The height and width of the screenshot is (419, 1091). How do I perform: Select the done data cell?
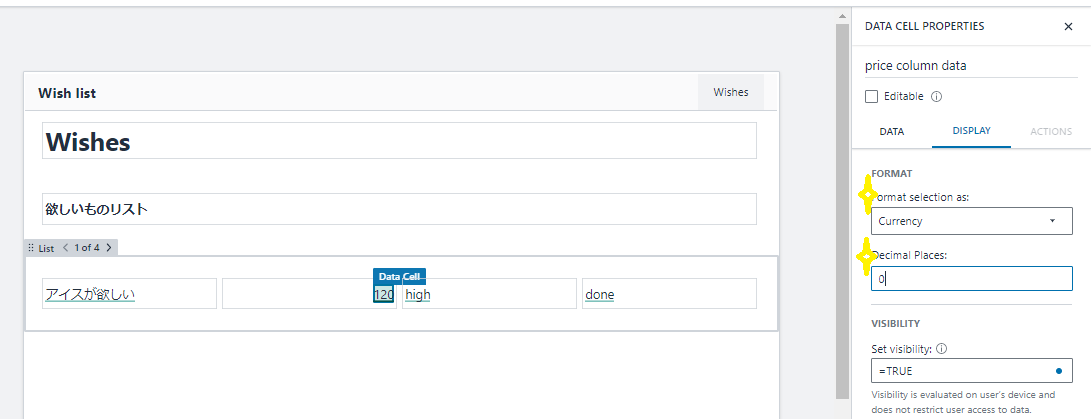pyautogui.click(x=669, y=294)
